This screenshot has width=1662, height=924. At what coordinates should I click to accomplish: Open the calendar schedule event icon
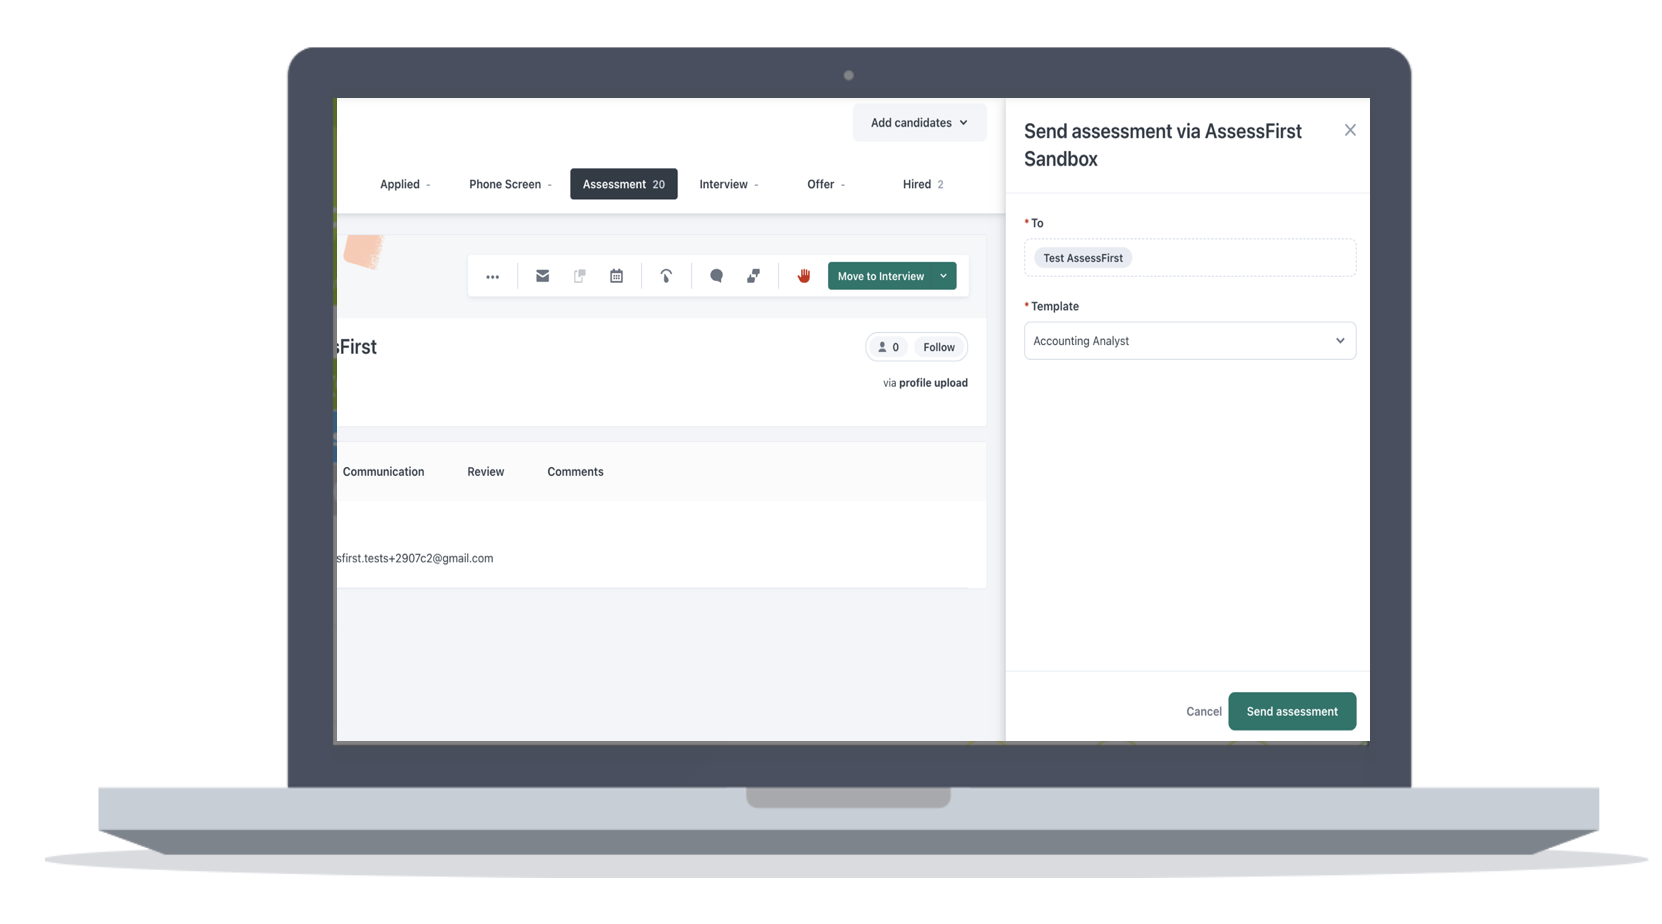[616, 276]
